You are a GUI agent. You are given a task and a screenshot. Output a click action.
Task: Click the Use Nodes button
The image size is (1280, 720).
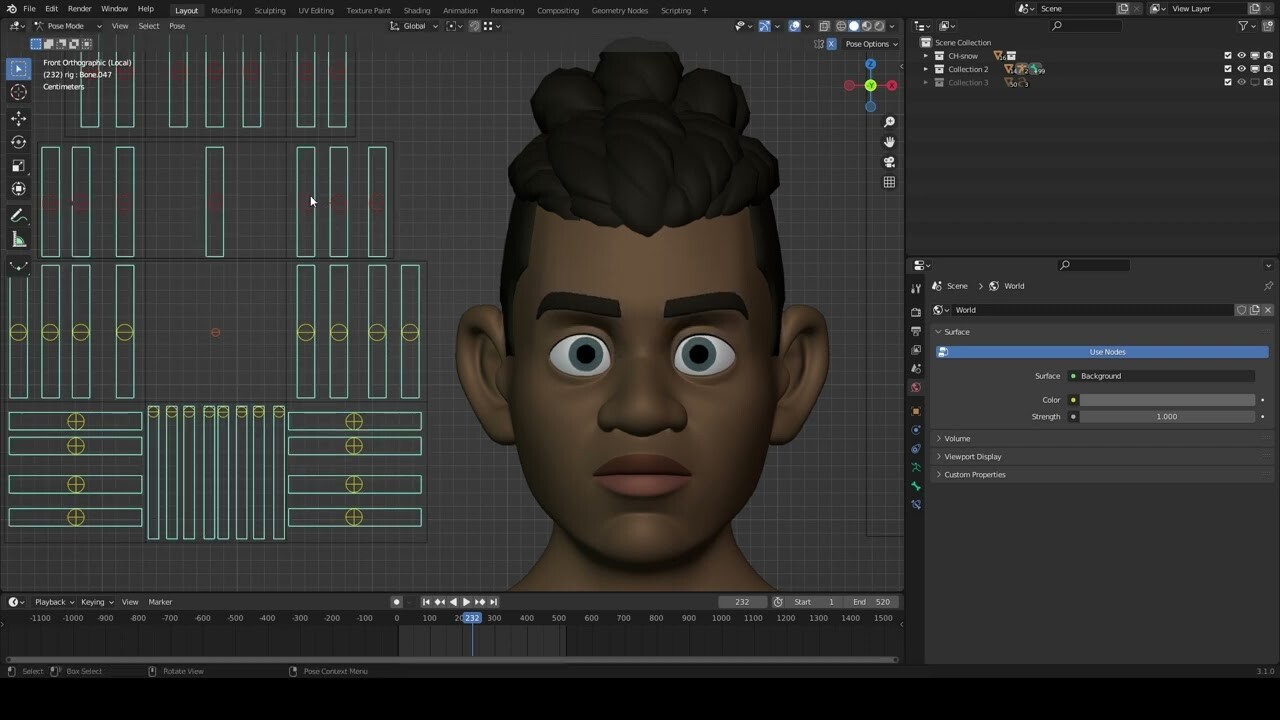click(1106, 352)
